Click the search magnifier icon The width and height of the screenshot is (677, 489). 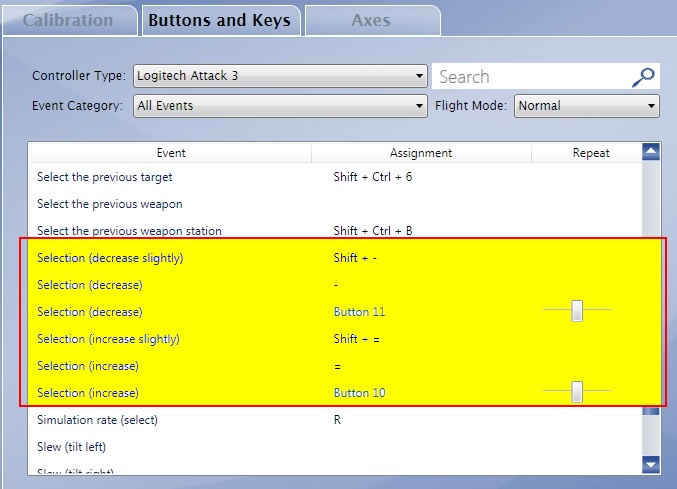coord(645,77)
